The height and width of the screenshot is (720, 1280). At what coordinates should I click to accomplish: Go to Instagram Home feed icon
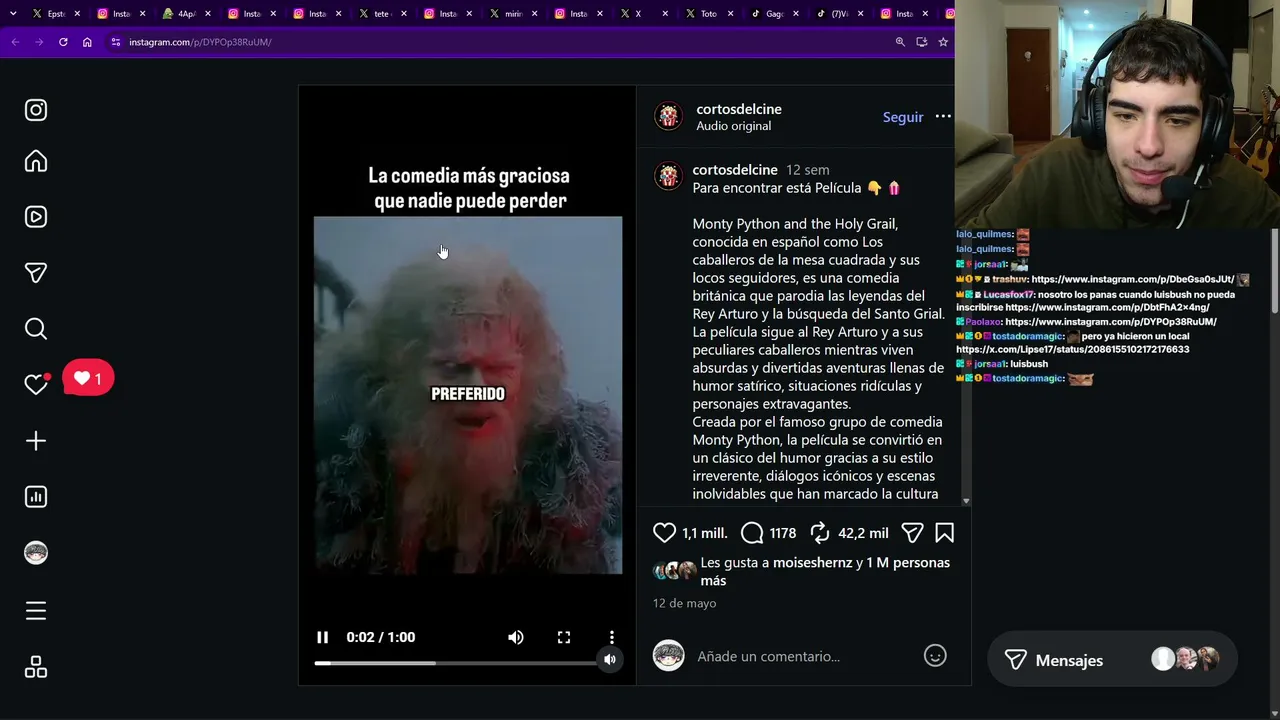point(36,162)
